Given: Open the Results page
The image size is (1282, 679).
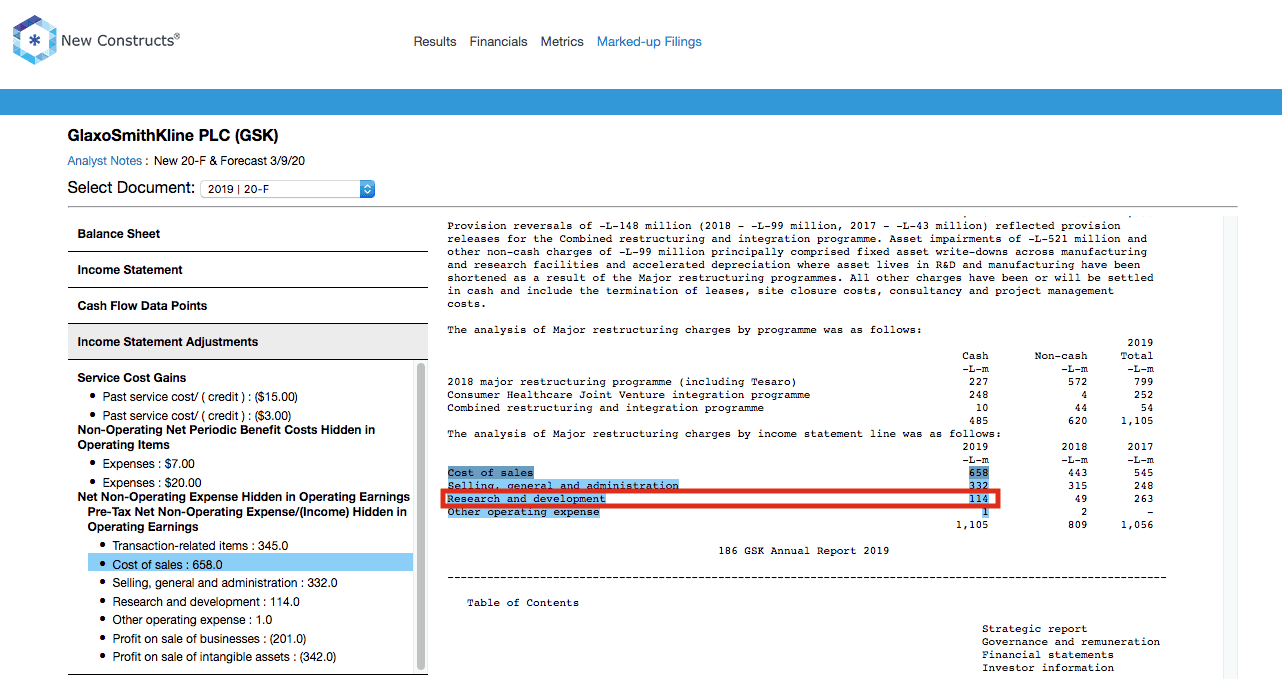Looking at the screenshot, I should (x=435, y=42).
